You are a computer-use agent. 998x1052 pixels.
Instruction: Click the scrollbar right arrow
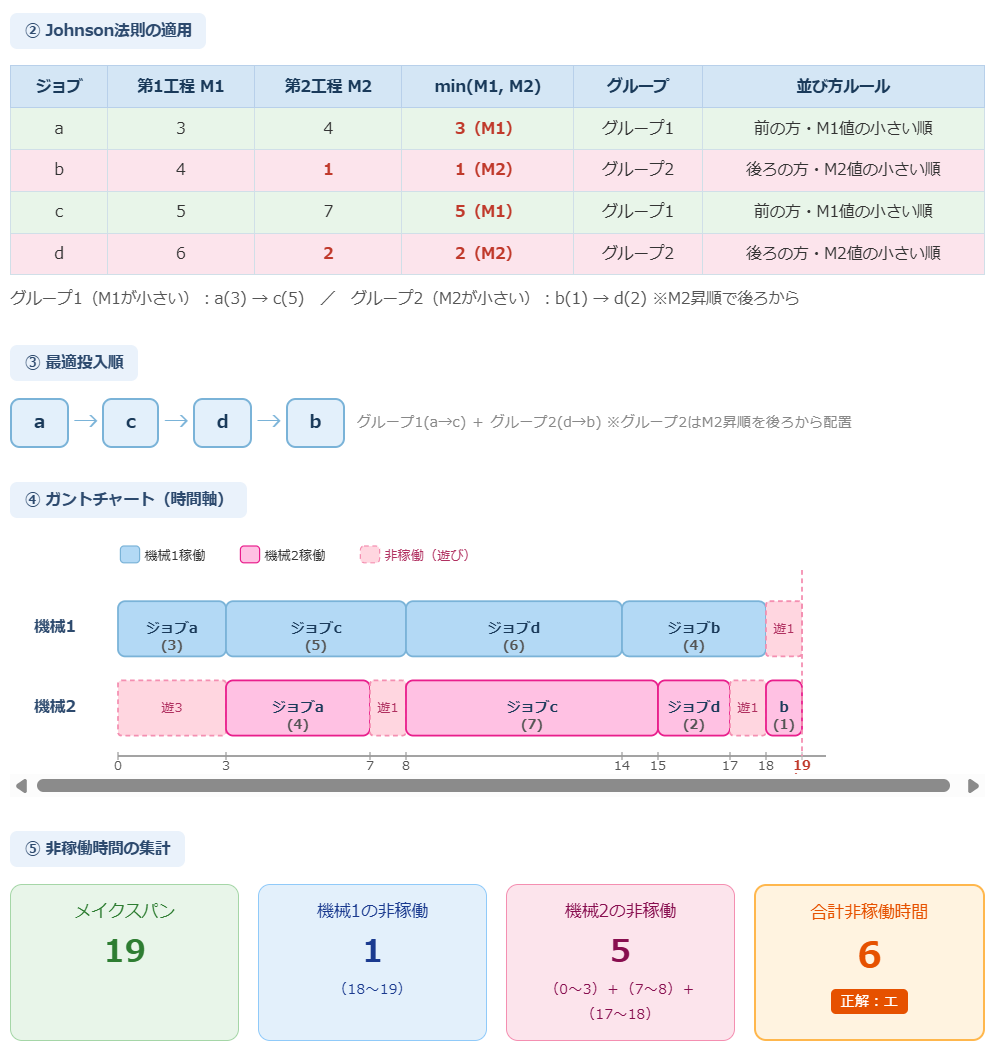click(x=973, y=786)
